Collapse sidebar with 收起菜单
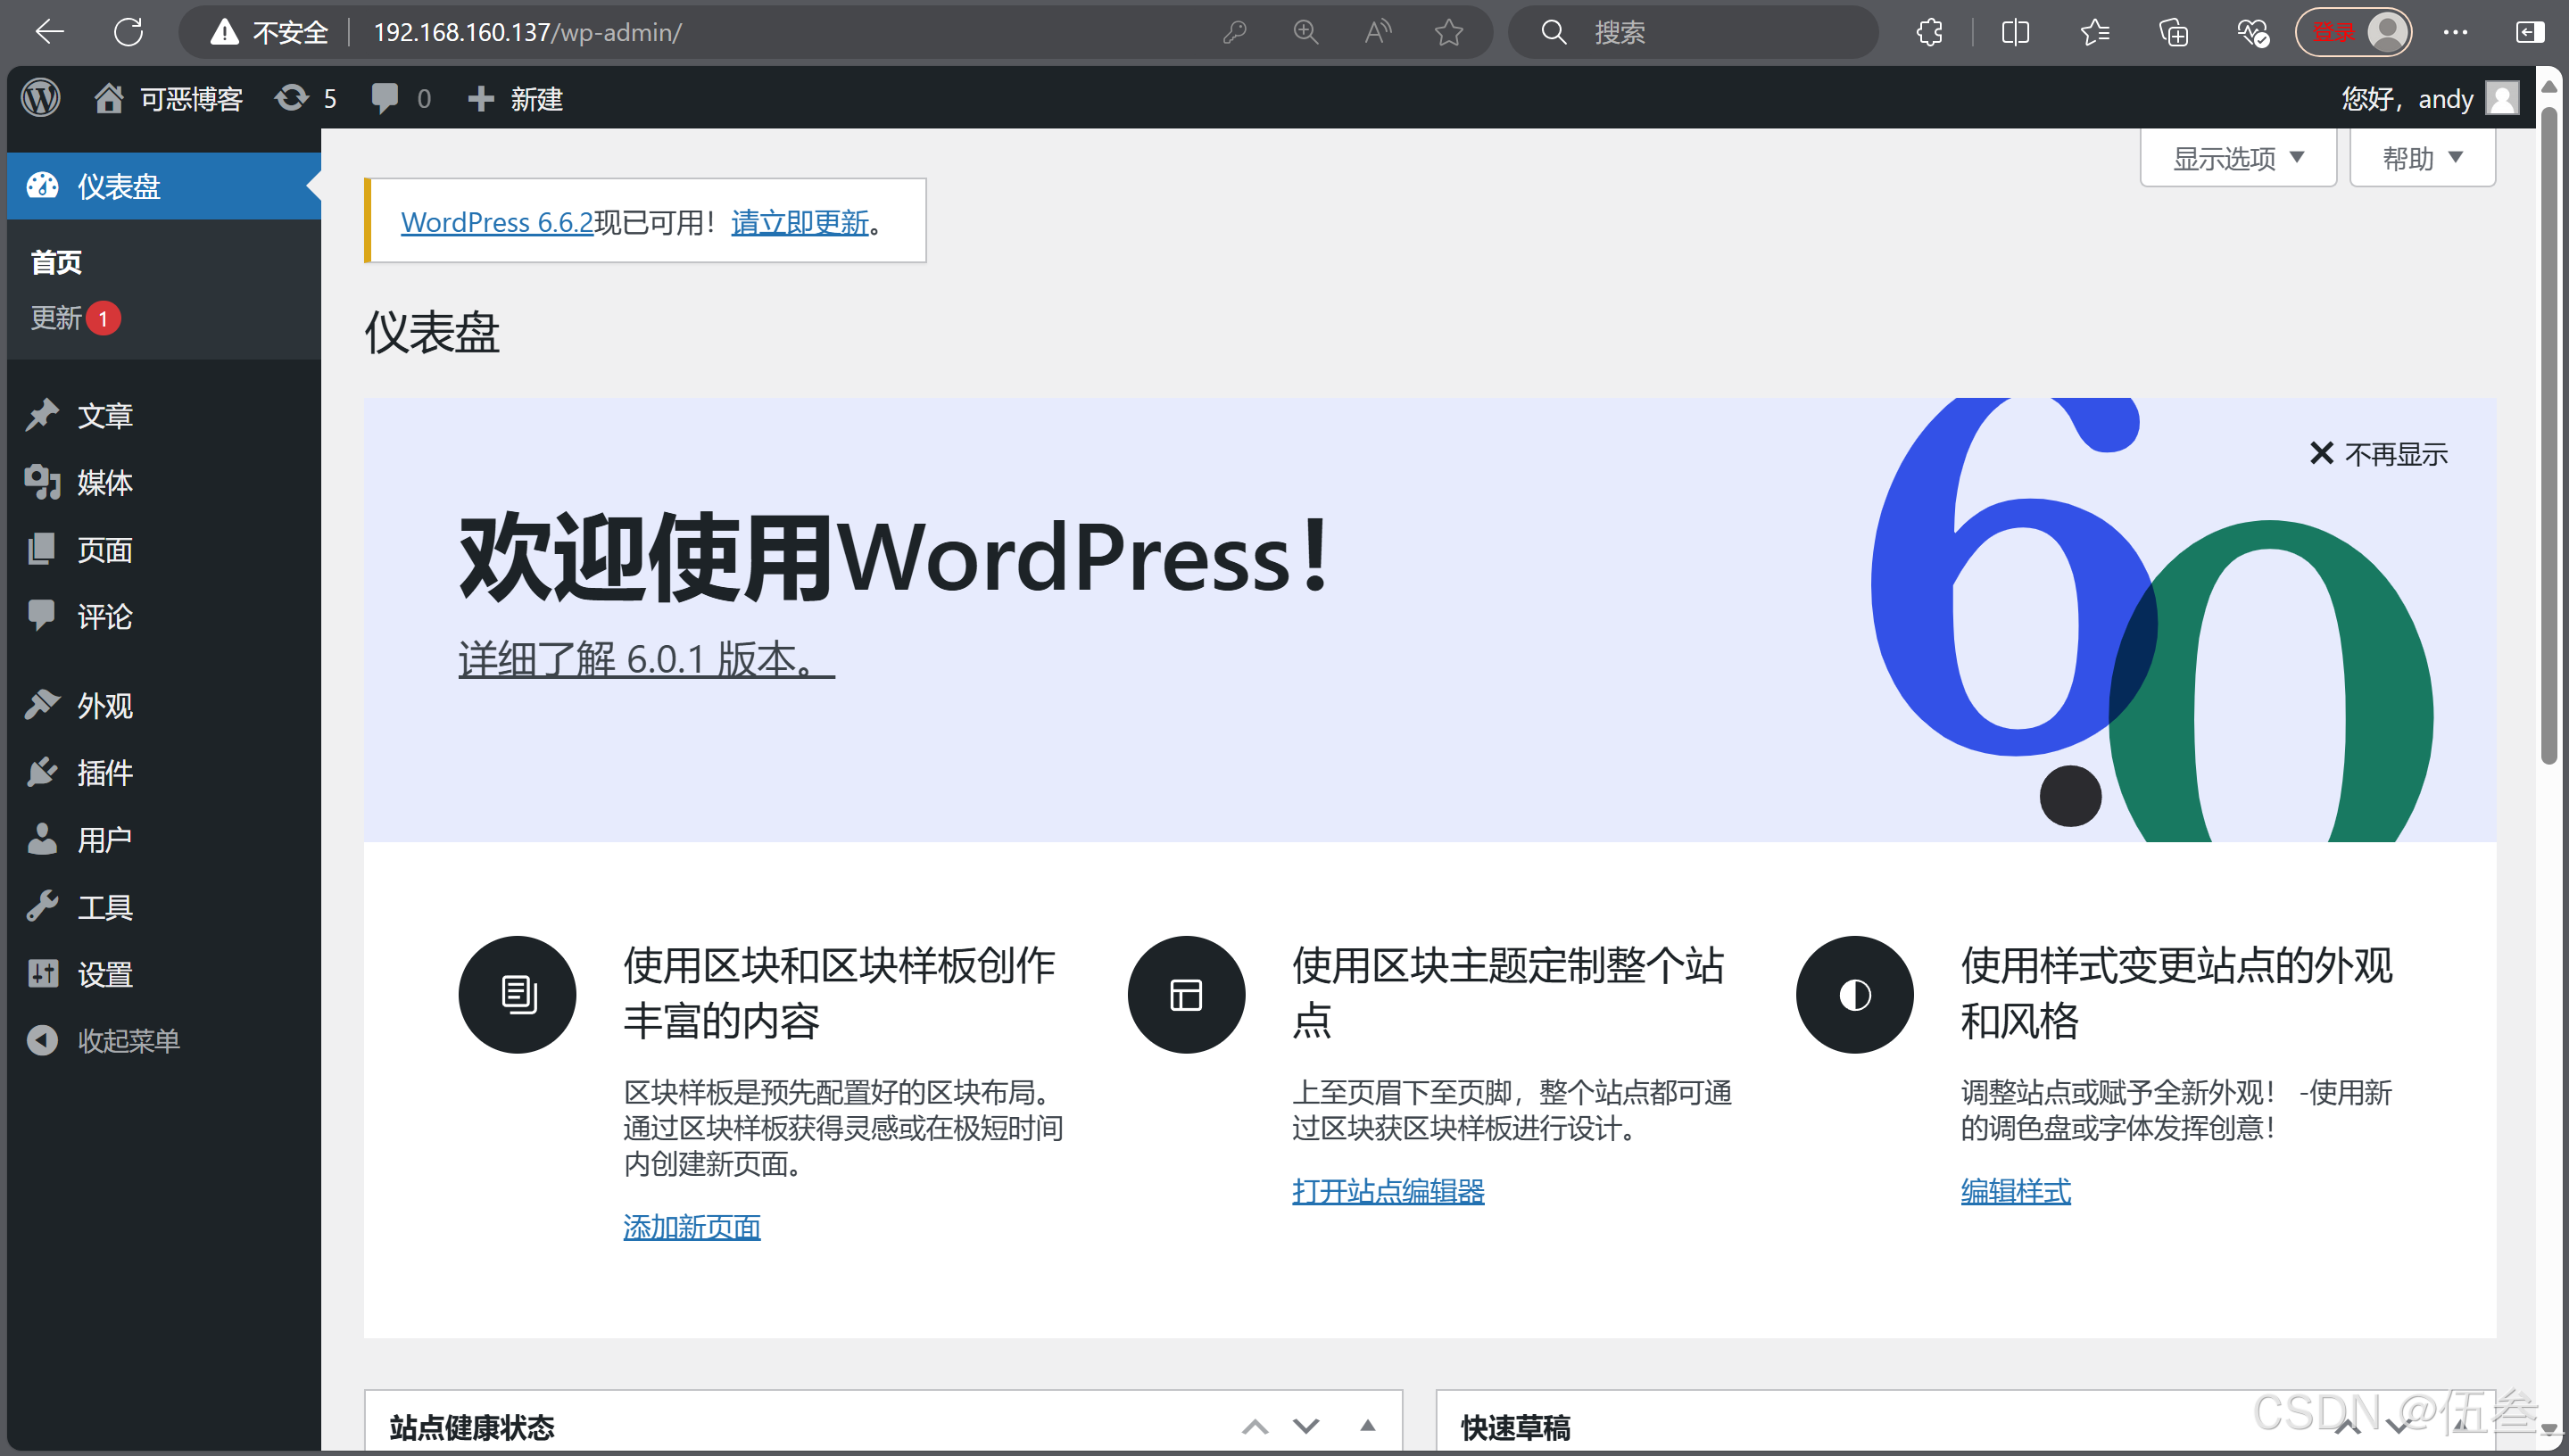Image resolution: width=2569 pixels, height=1456 pixels. 164,1040
